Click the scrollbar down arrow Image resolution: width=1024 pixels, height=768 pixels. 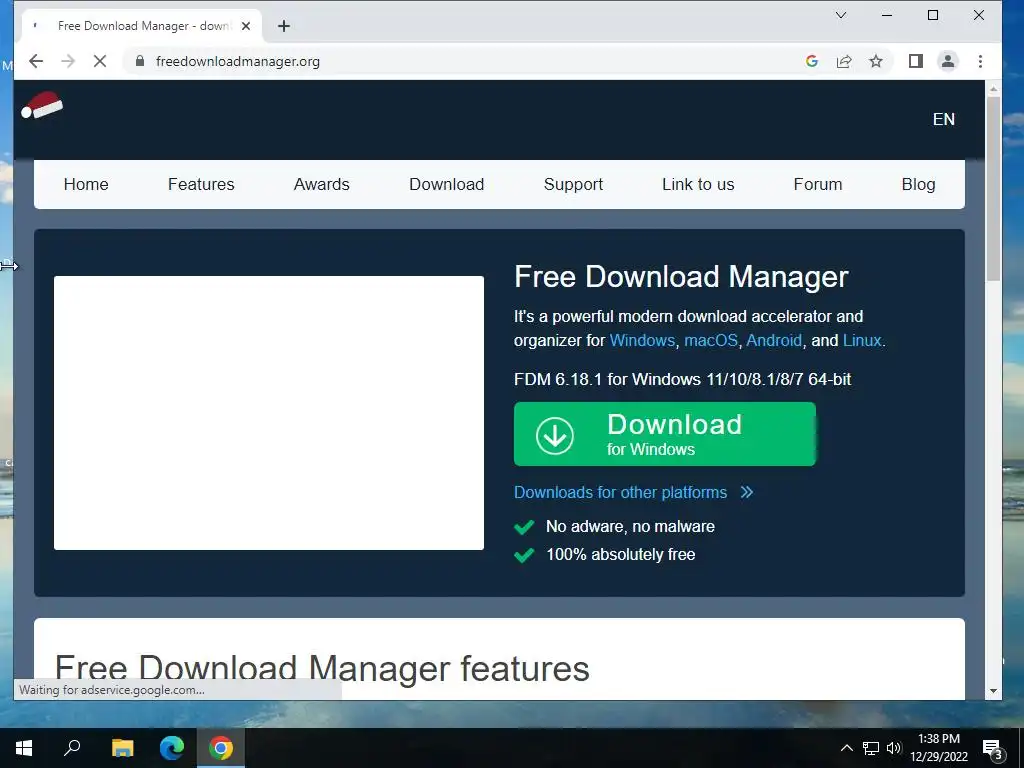coord(993,691)
